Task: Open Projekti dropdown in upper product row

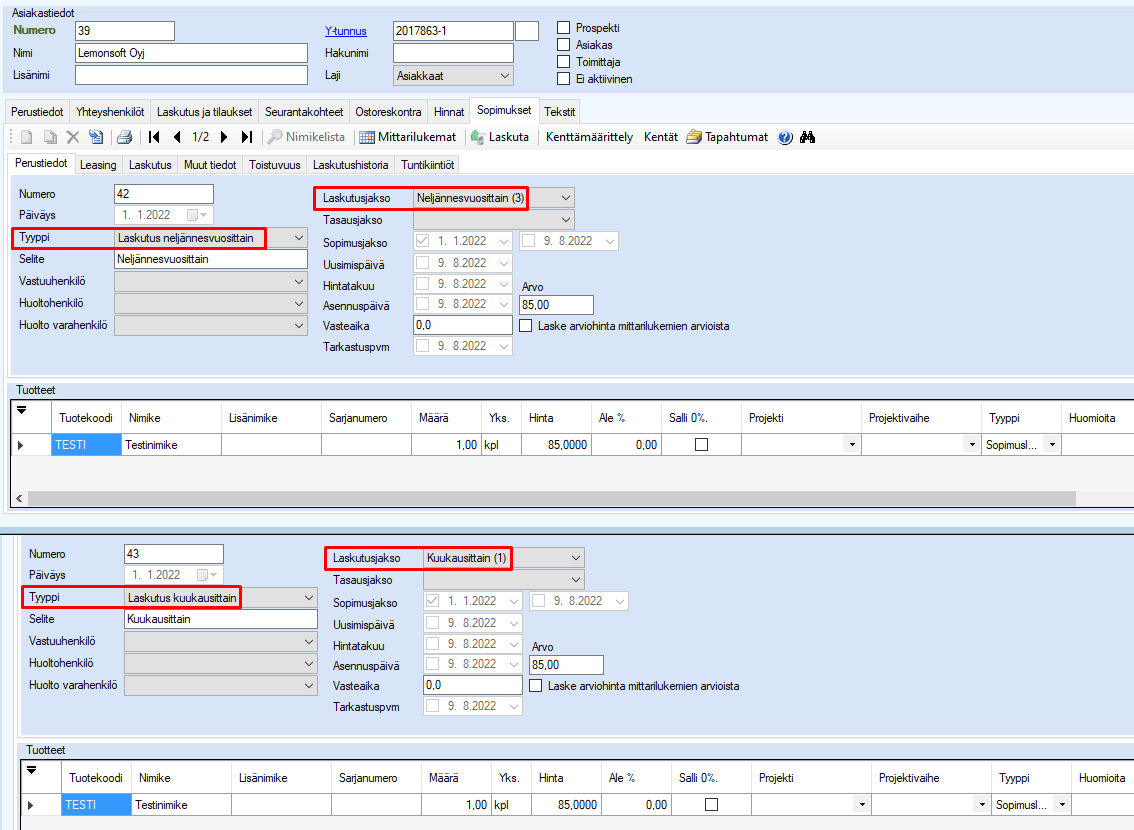Action: tap(852, 445)
